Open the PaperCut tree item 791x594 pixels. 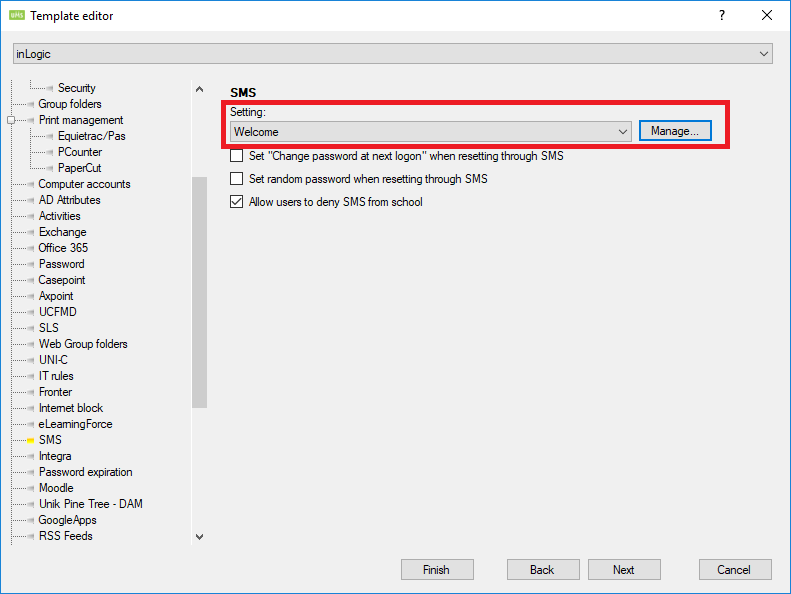pyautogui.click(x=79, y=168)
